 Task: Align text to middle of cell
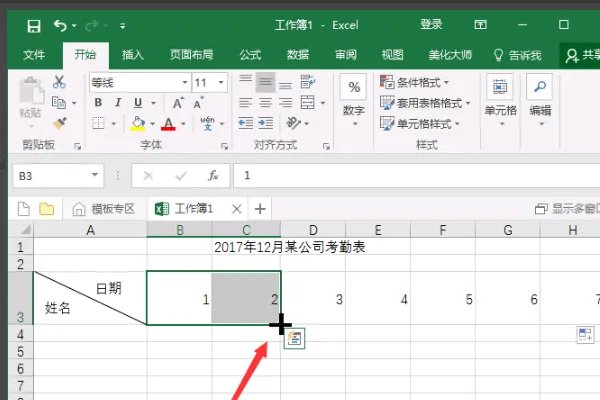[x=266, y=82]
